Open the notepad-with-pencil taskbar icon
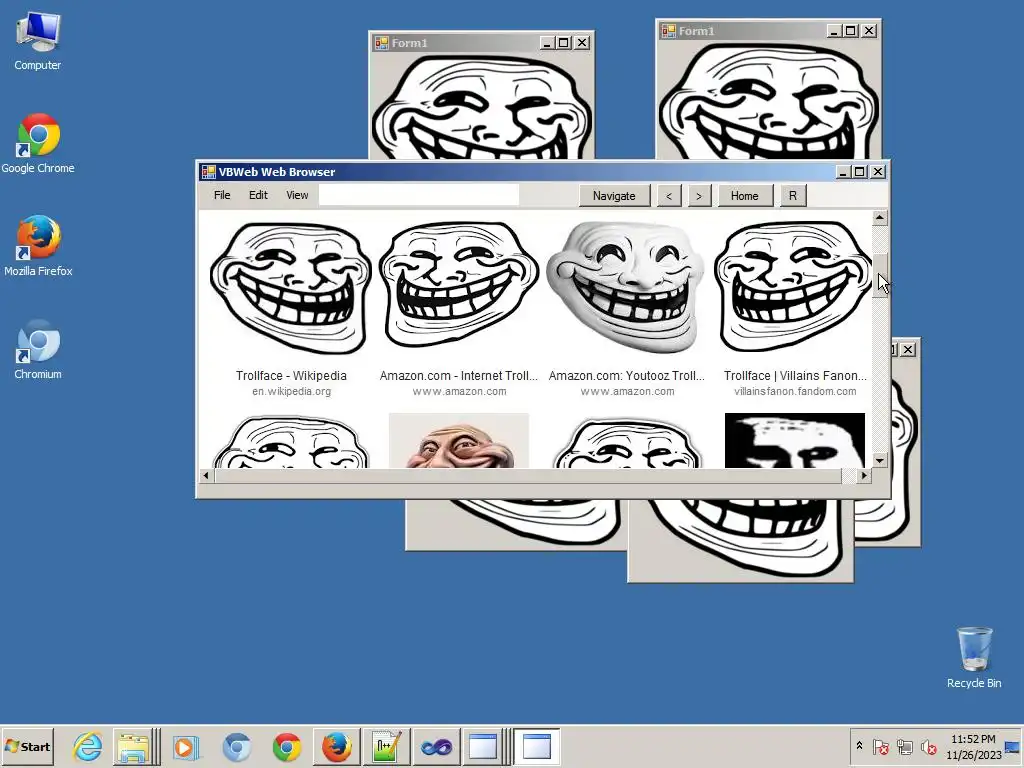 click(386, 747)
